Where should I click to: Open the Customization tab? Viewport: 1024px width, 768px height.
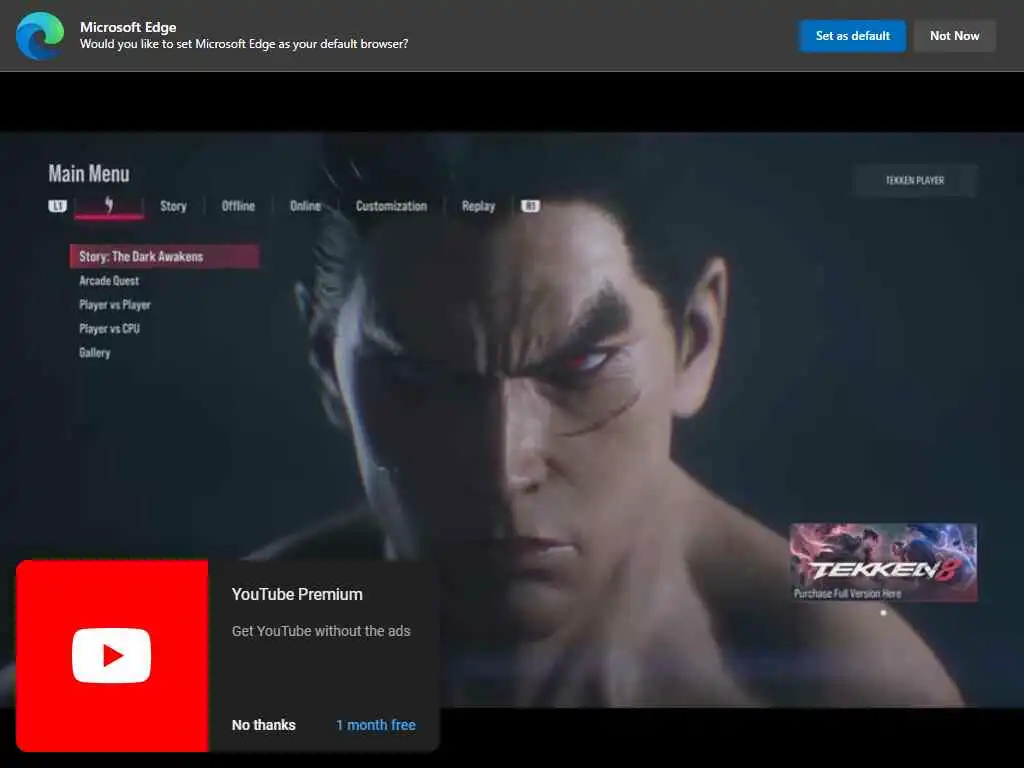(x=391, y=206)
